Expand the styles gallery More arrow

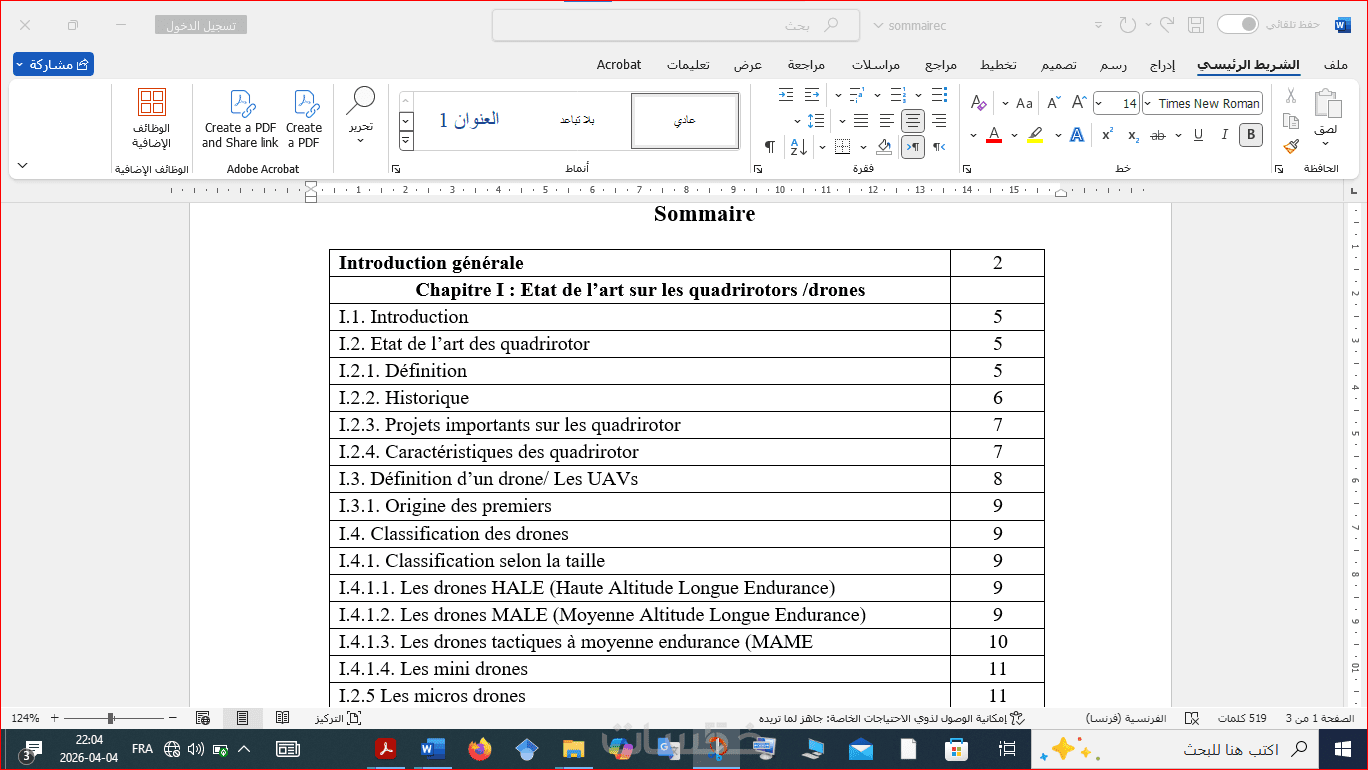pyautogui.click(x=406, y=142)
